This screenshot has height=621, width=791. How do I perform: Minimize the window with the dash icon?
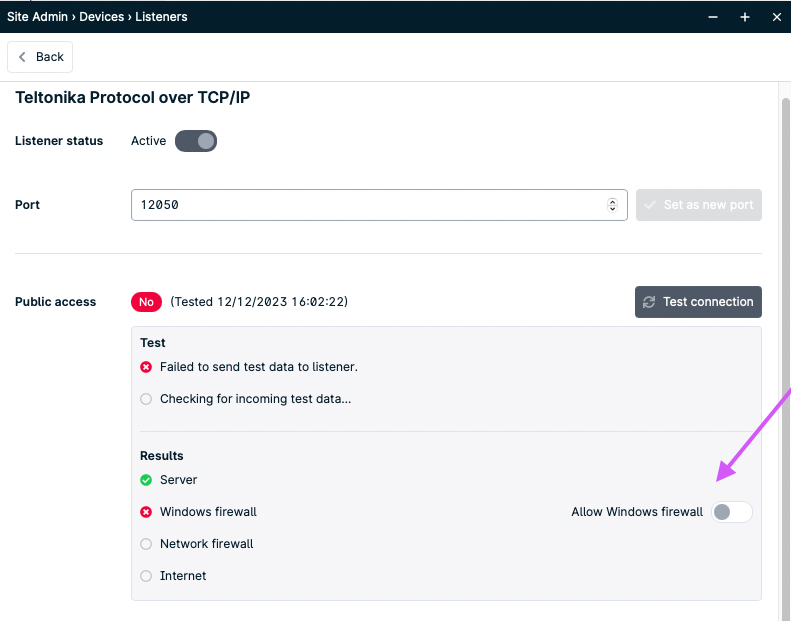click(713, 17)
